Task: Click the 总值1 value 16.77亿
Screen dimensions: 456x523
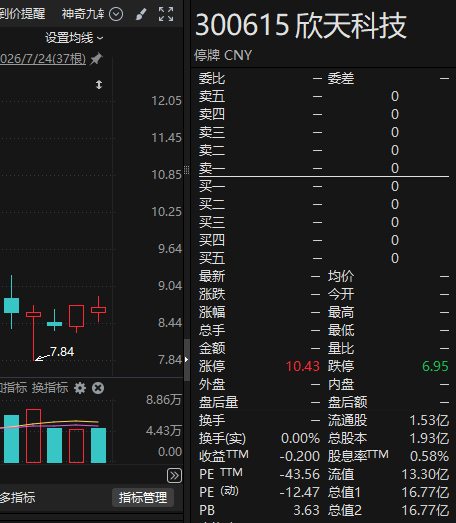Action: [425, 492]
